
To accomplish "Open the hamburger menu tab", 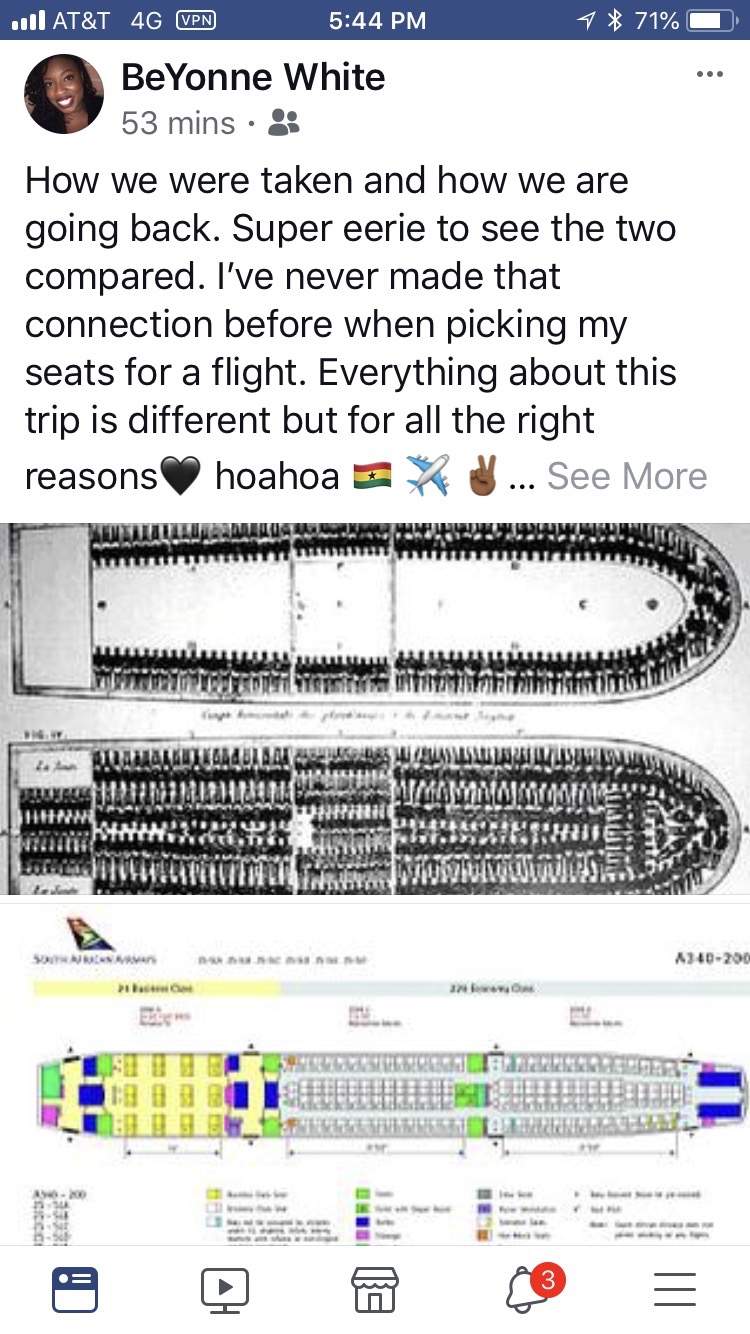I will coord(675,1288).
